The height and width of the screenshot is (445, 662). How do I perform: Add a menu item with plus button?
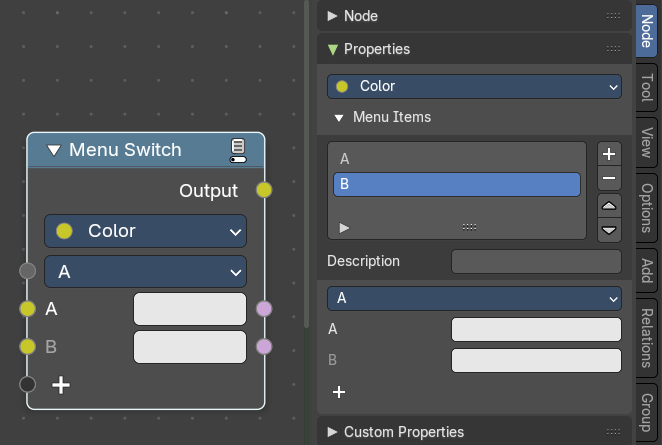tap(609, 154)
